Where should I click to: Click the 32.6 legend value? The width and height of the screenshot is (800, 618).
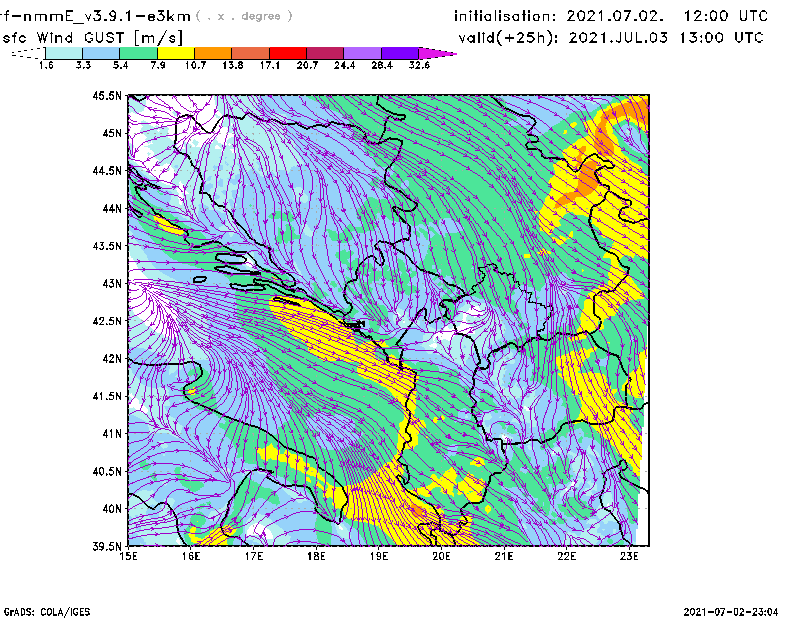pyautogui.click(x=419, y=65)
